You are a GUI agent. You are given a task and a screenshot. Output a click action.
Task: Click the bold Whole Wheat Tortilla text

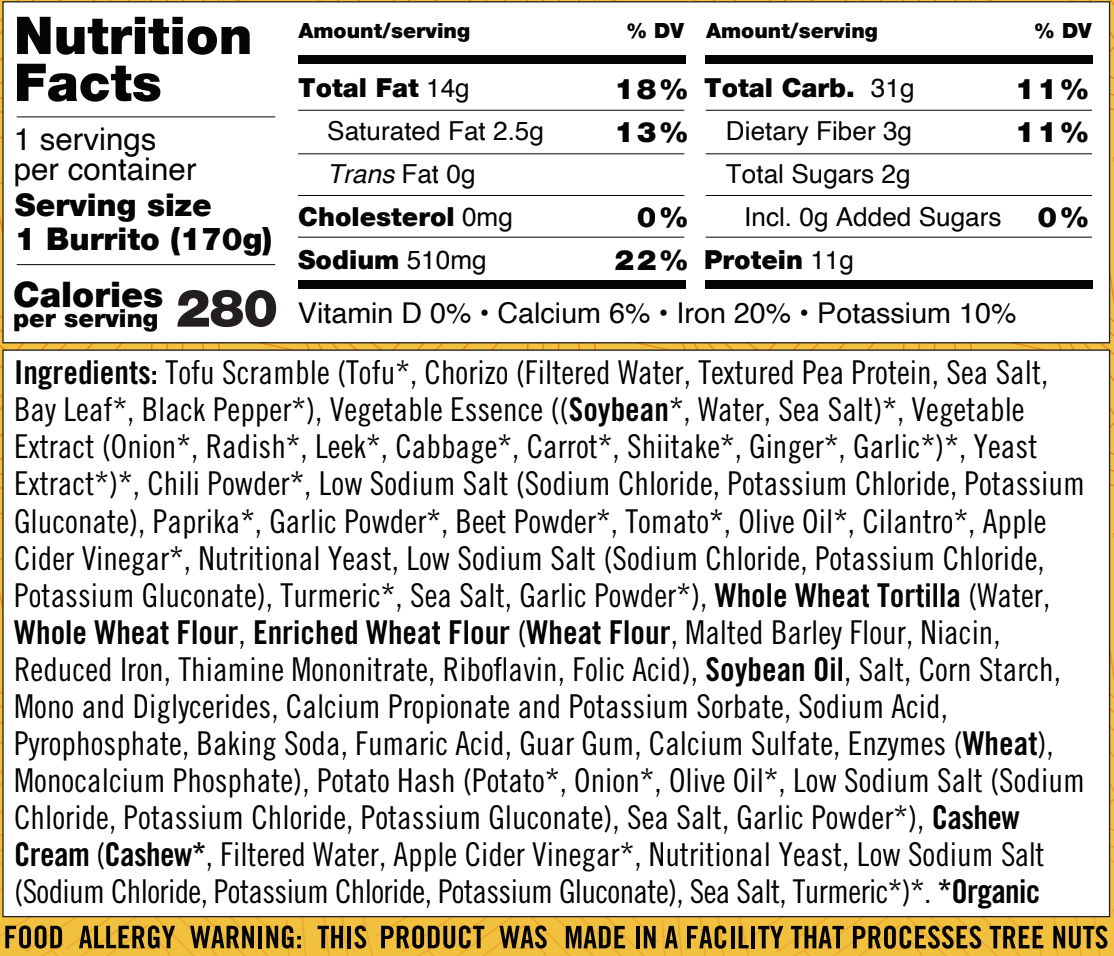(837, 596)
